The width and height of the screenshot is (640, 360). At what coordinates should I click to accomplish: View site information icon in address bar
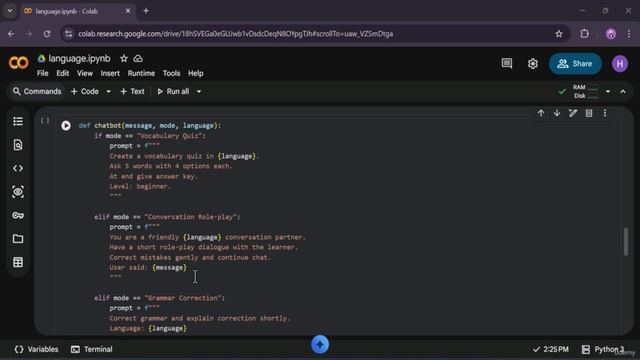click(x=69, y=34)
